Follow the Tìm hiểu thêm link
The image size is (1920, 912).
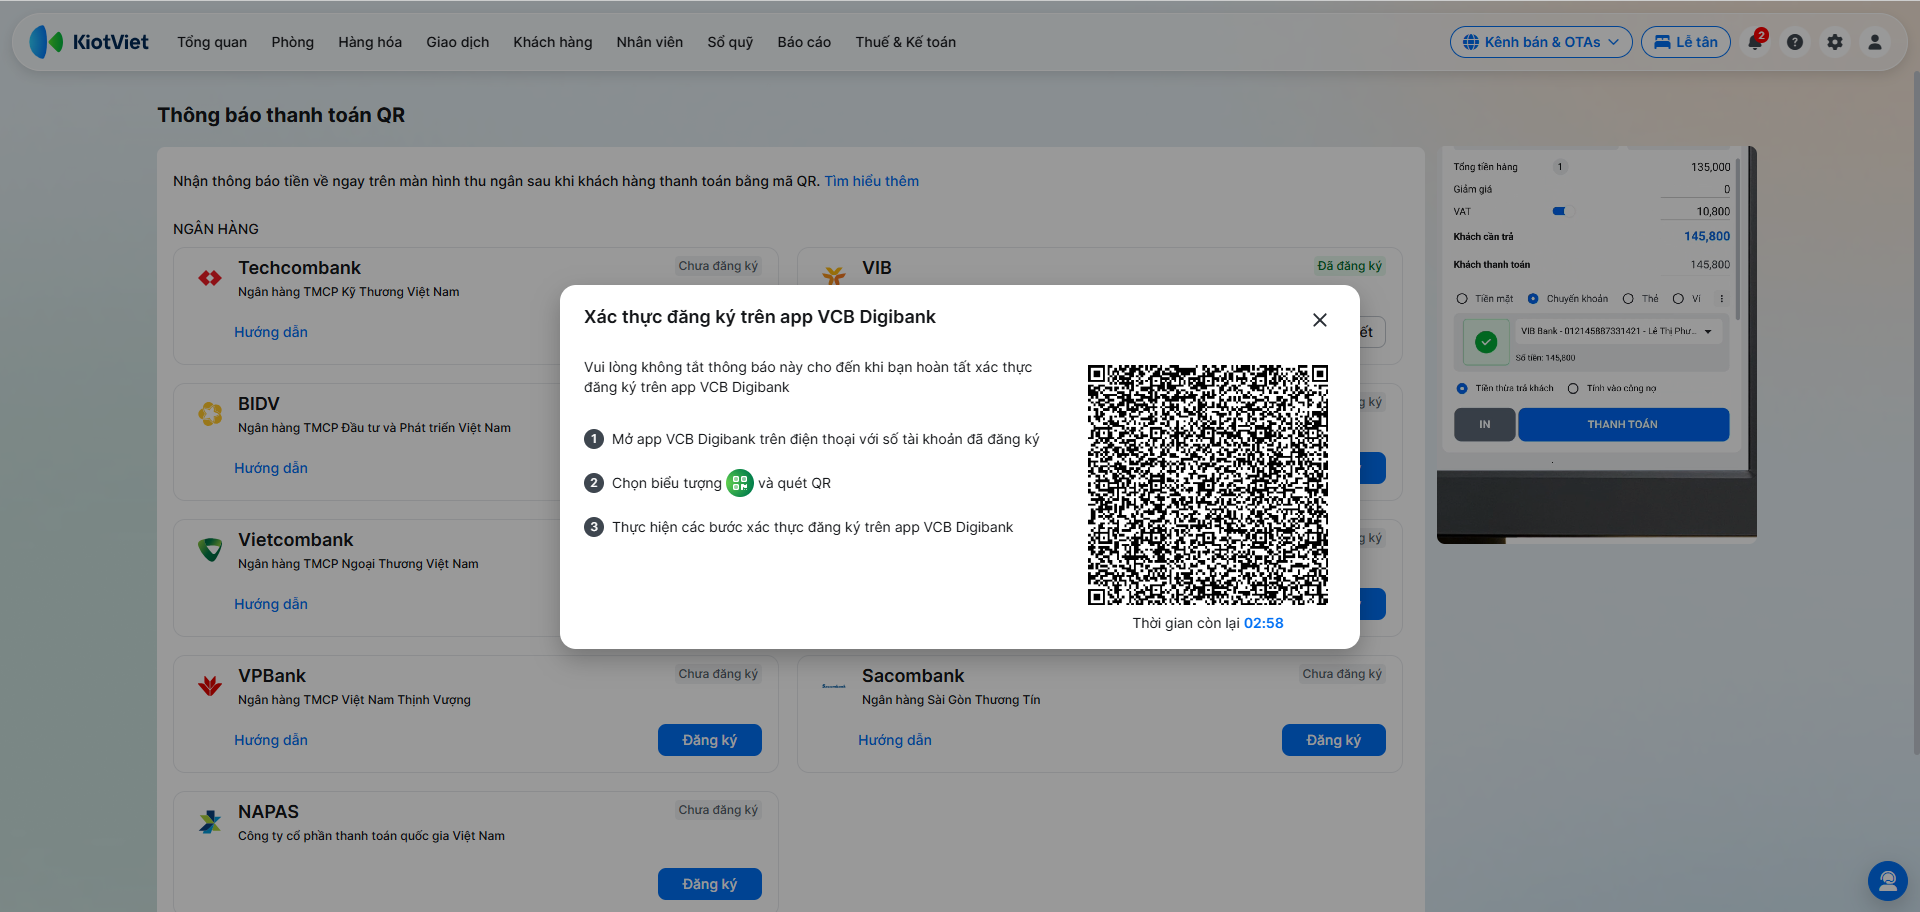[872, 181]
